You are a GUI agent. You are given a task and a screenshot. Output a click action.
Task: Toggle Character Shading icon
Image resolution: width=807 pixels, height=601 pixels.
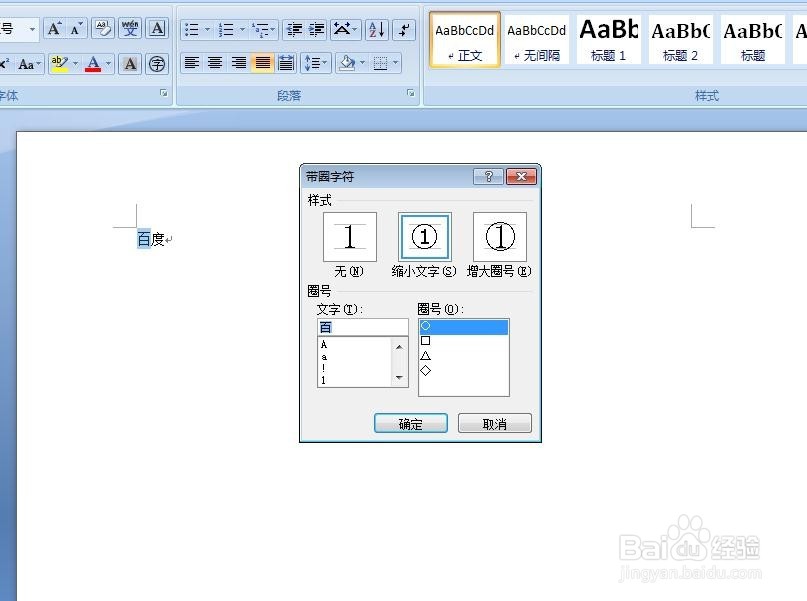[x=130, y=64]
